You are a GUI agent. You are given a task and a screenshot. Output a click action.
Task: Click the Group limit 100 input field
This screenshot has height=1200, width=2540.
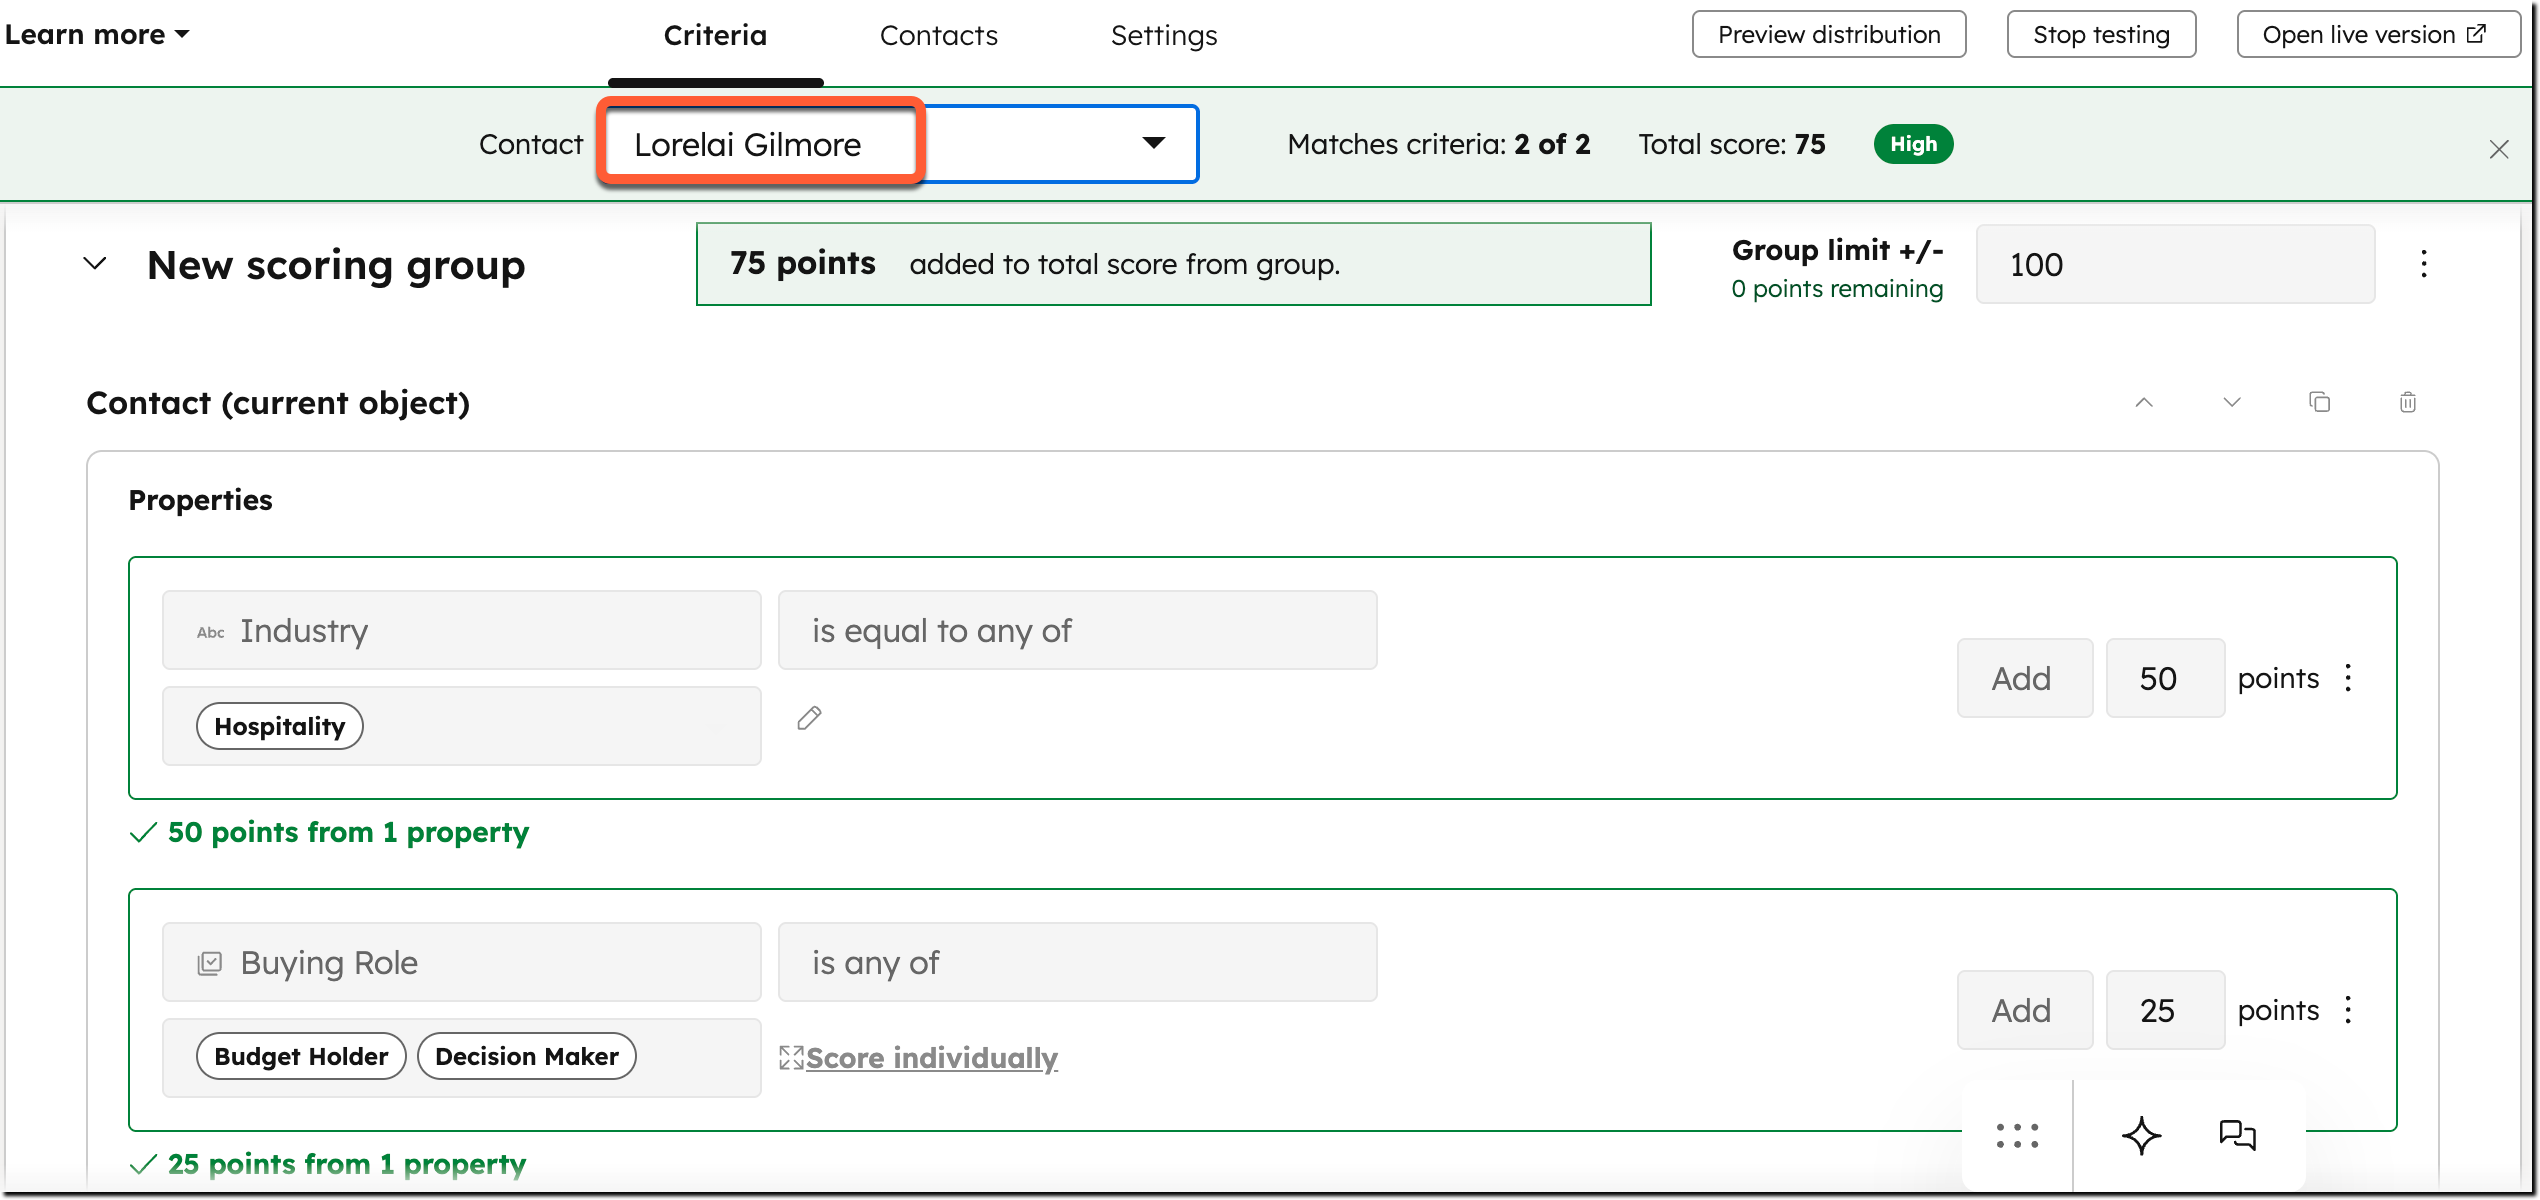(2174, 264)
